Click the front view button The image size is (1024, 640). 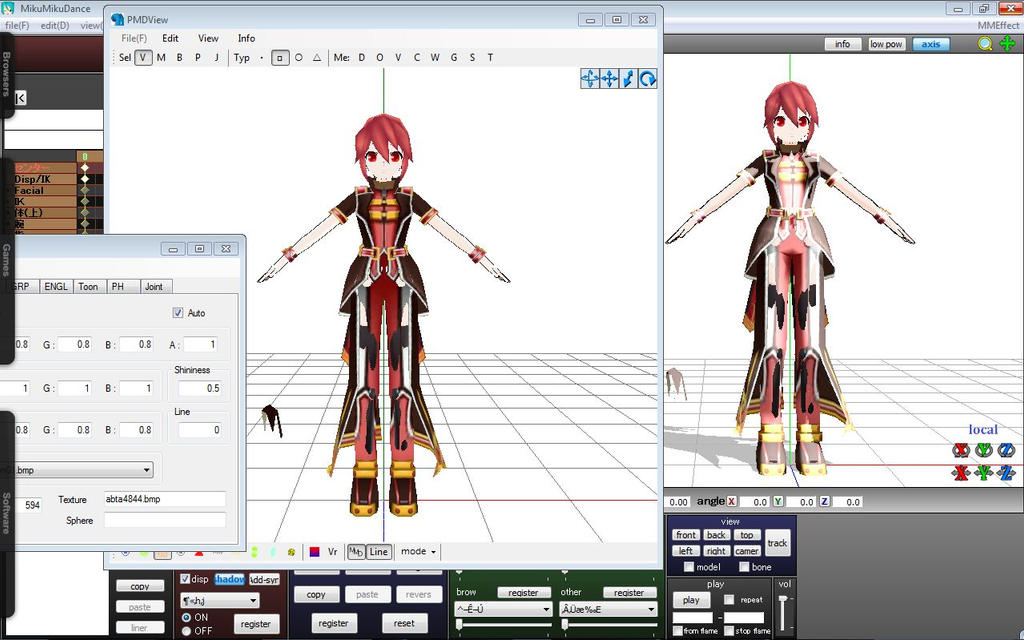pyautogui.click(x=686, y=535)
